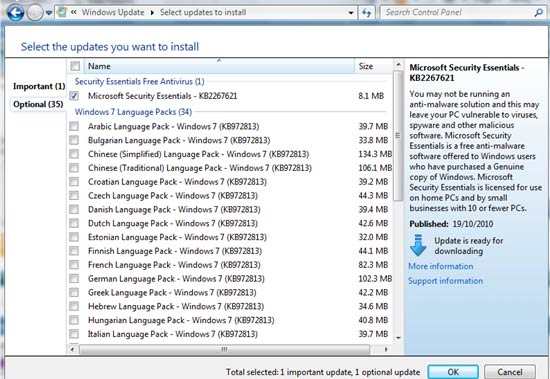Check the Chinese (Simplified) Language Pack box
This screenshot has width=550, height=379.
click(74, 154)
